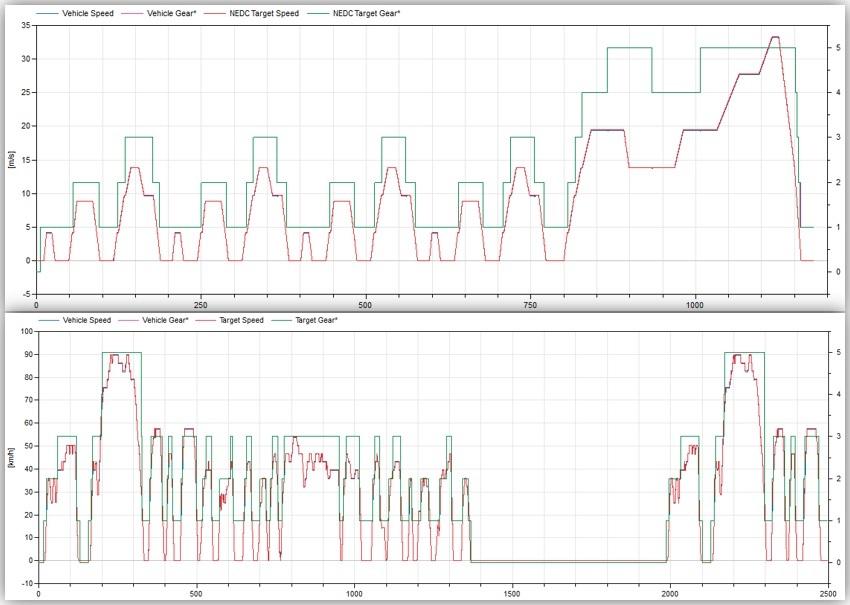Click tick label 35 on m/s axis
The width and height of the screenshot is (850, 605).
(25, 25)
